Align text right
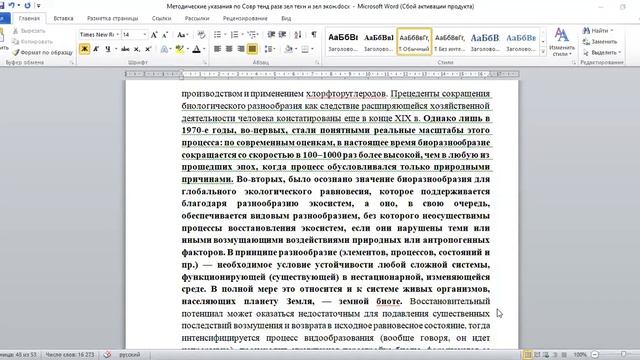Image resolution: width=640 pixels, height=360 pixels. 241,49
